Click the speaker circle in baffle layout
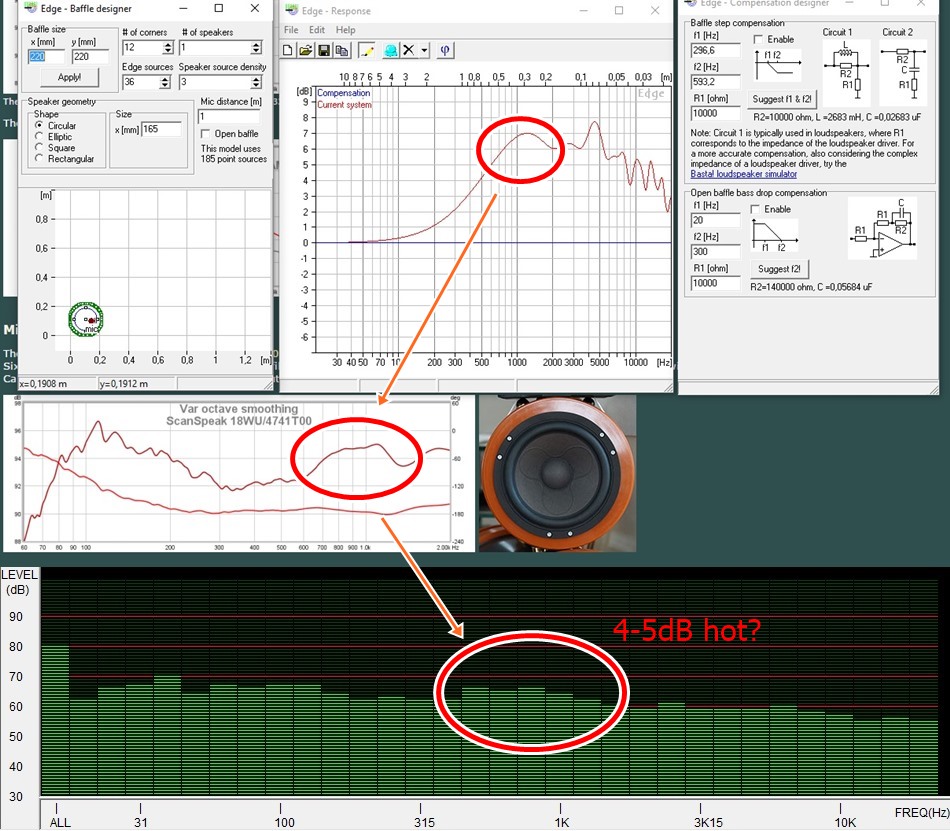 [86, 319]
